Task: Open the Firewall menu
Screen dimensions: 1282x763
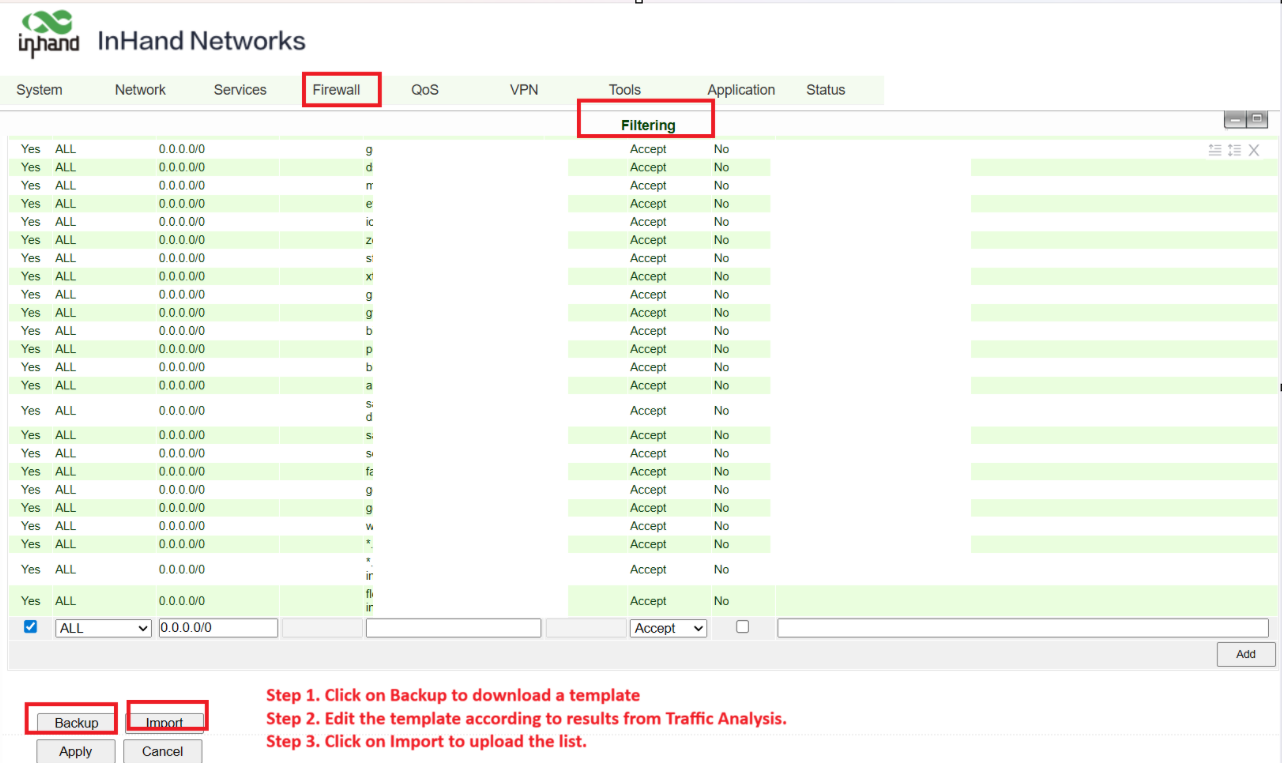Action: (336, 90)
